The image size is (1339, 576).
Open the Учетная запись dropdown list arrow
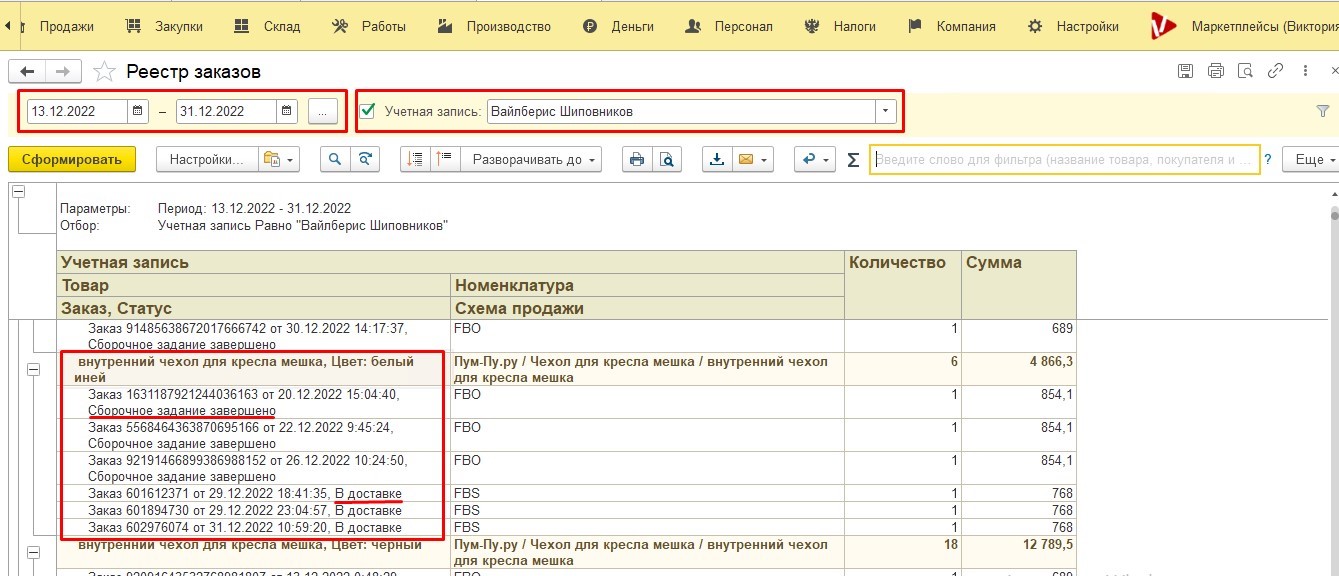point(886,111)
